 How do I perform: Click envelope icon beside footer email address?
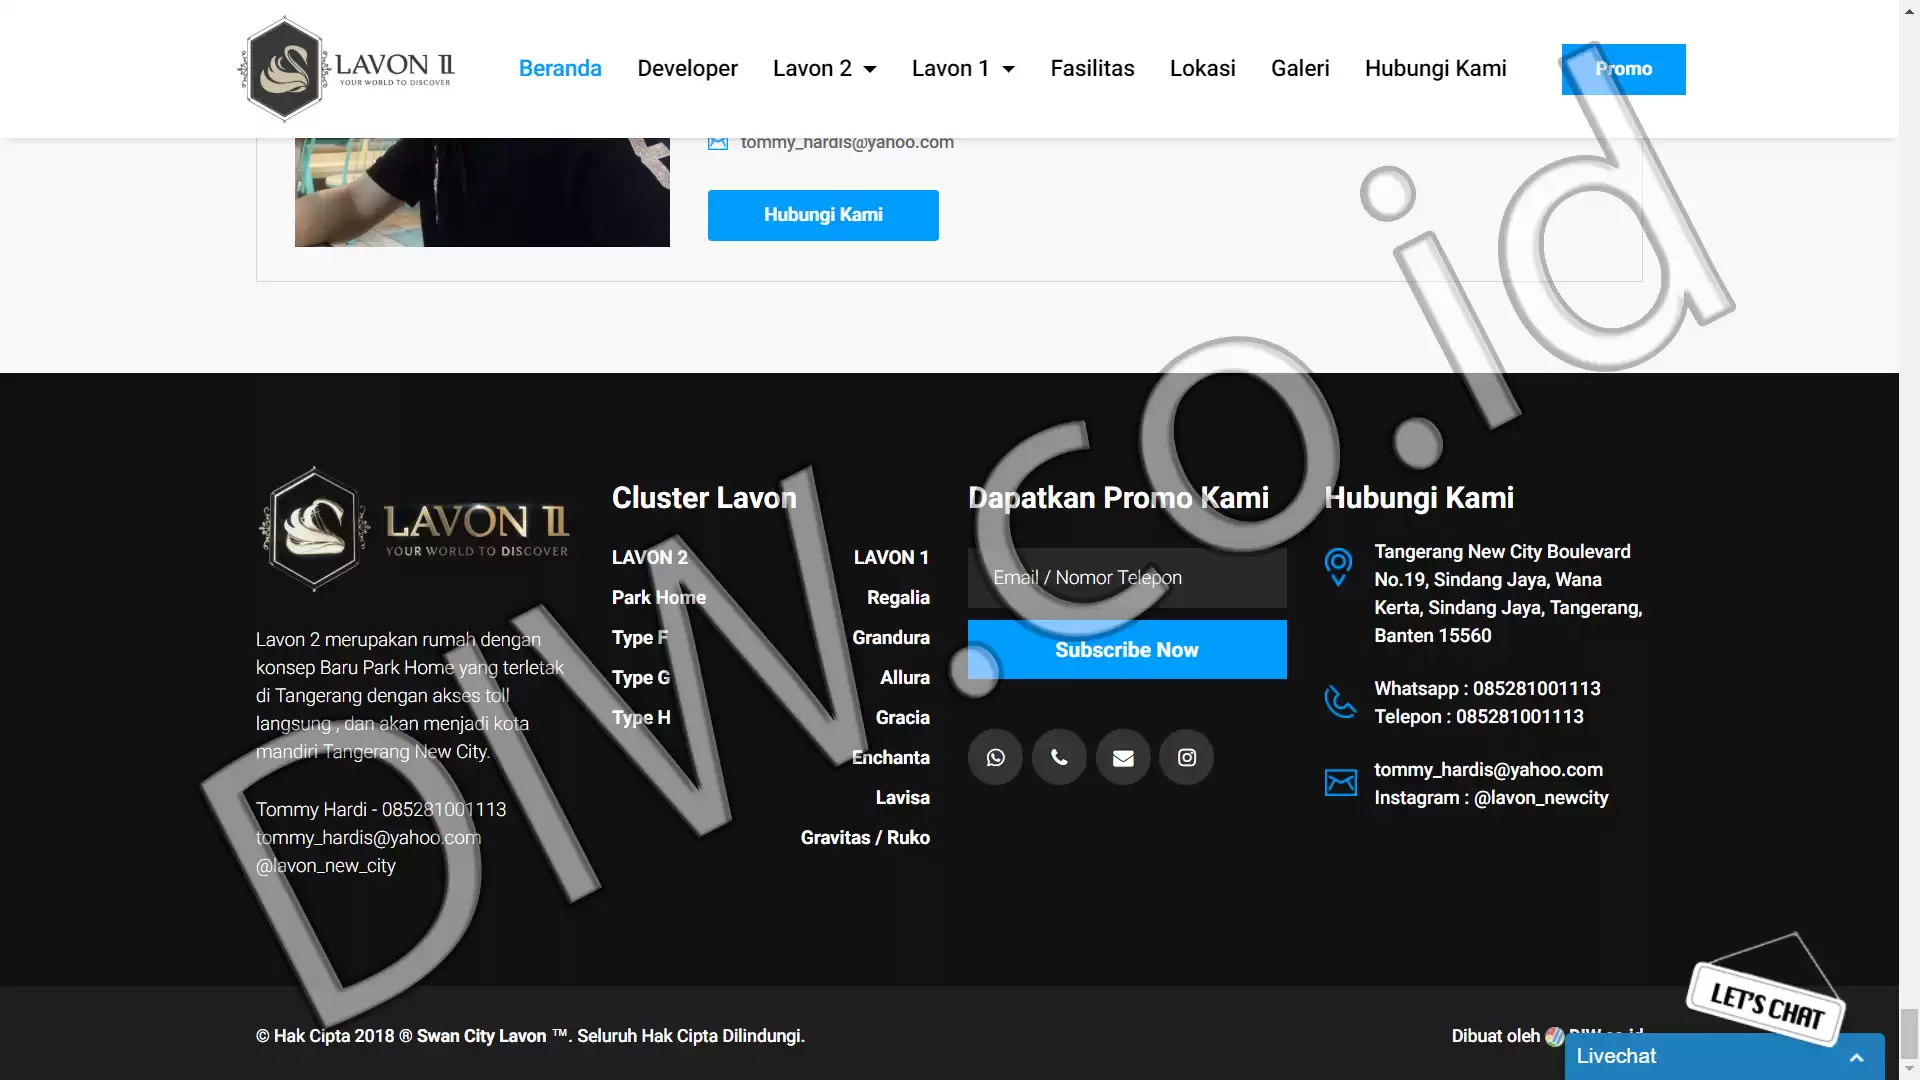pyautogui.click(x=1340, y=782)
